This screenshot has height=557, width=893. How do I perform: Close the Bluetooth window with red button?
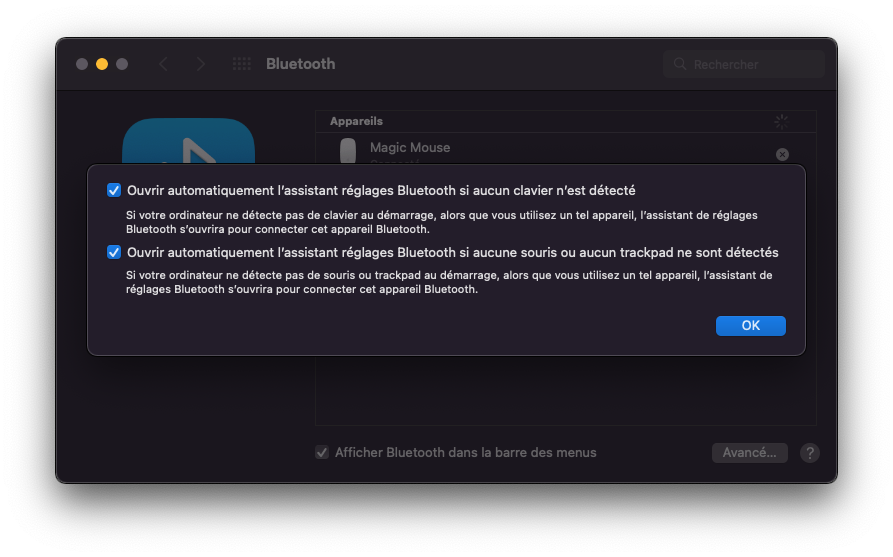(82, 64)
